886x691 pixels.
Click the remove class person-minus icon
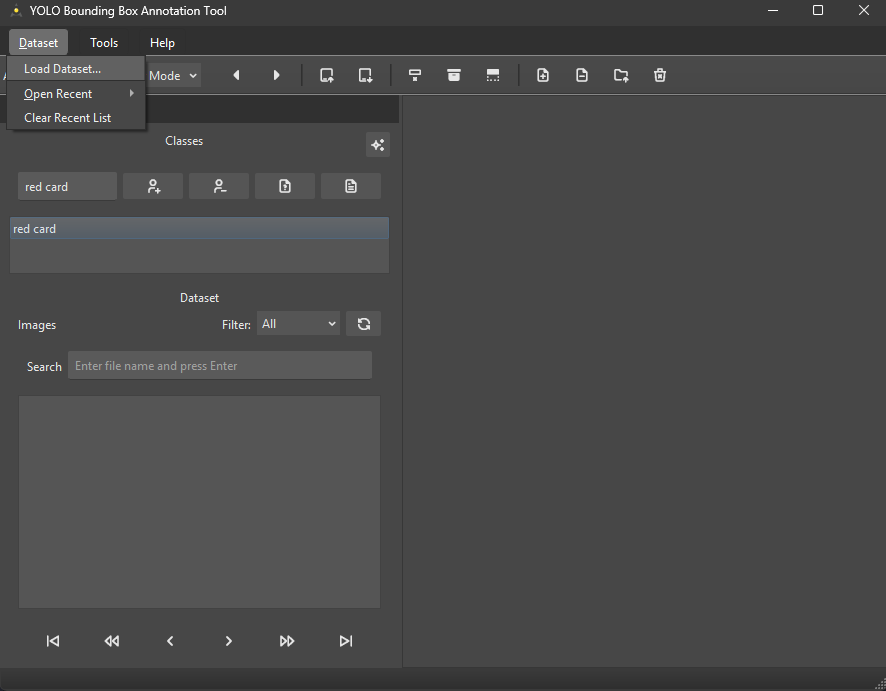click(219, 186)
